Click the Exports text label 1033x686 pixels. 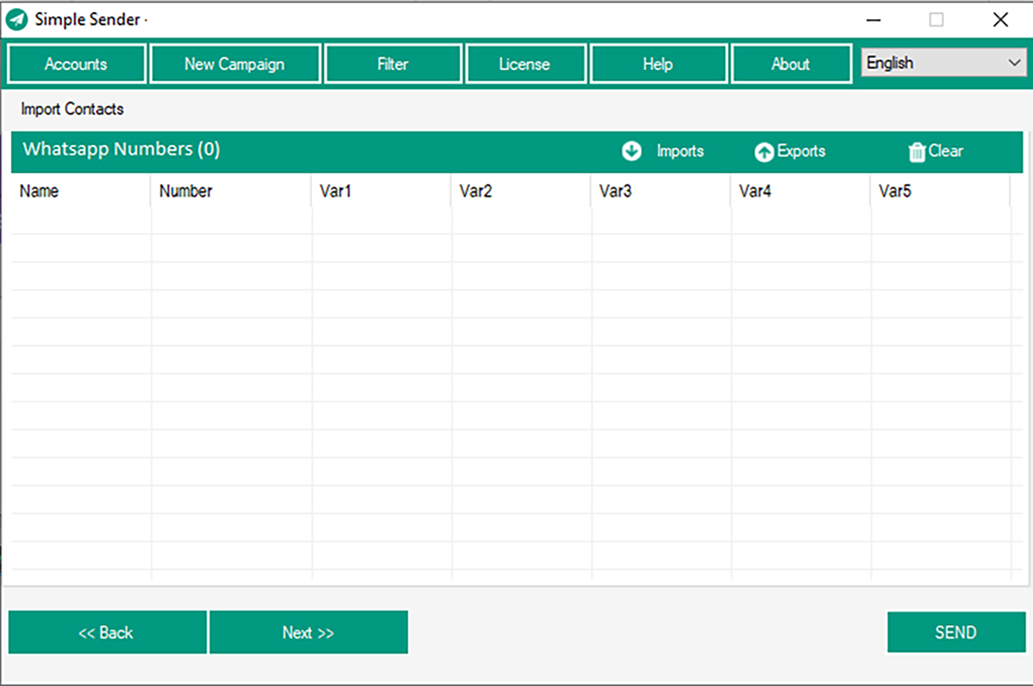point(801,151)
